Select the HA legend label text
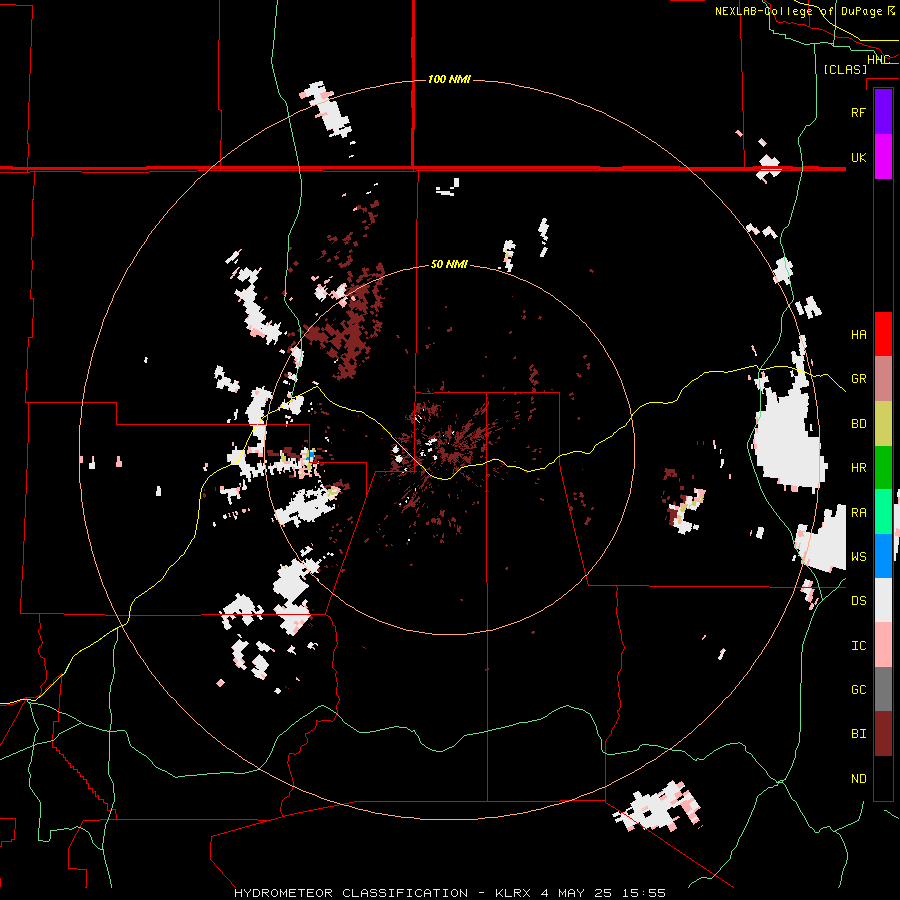This screenshot has height=900, width=900. pos(858,334)
